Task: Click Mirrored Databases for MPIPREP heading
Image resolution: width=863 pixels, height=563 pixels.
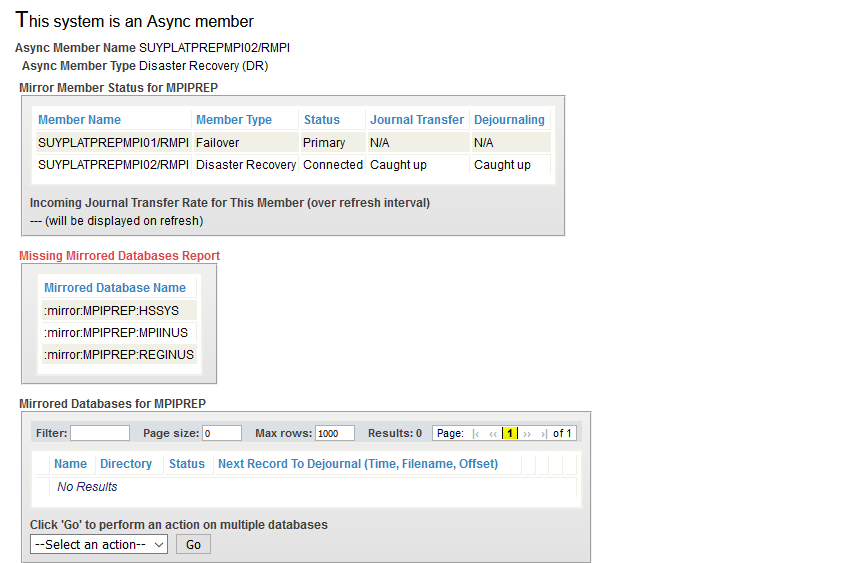Action: (x=112, y=403)
